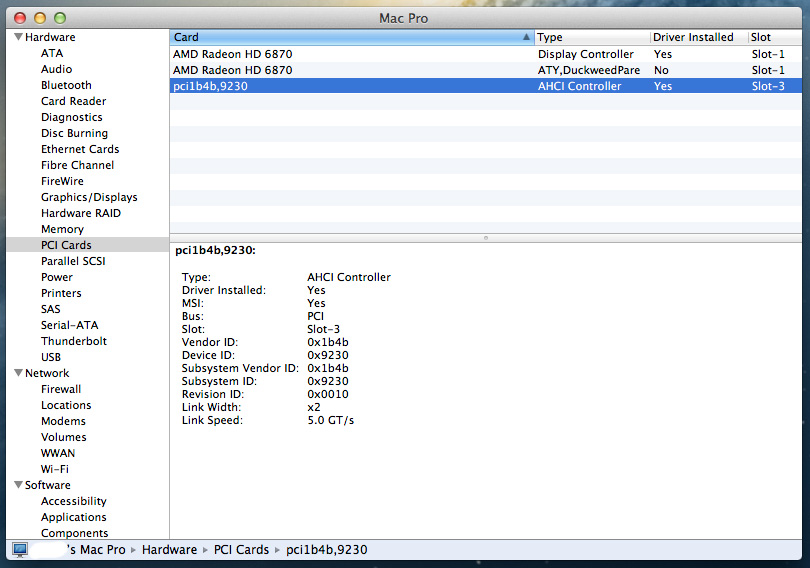Click ATY,DuckweedPare type cell

(589, 70)
